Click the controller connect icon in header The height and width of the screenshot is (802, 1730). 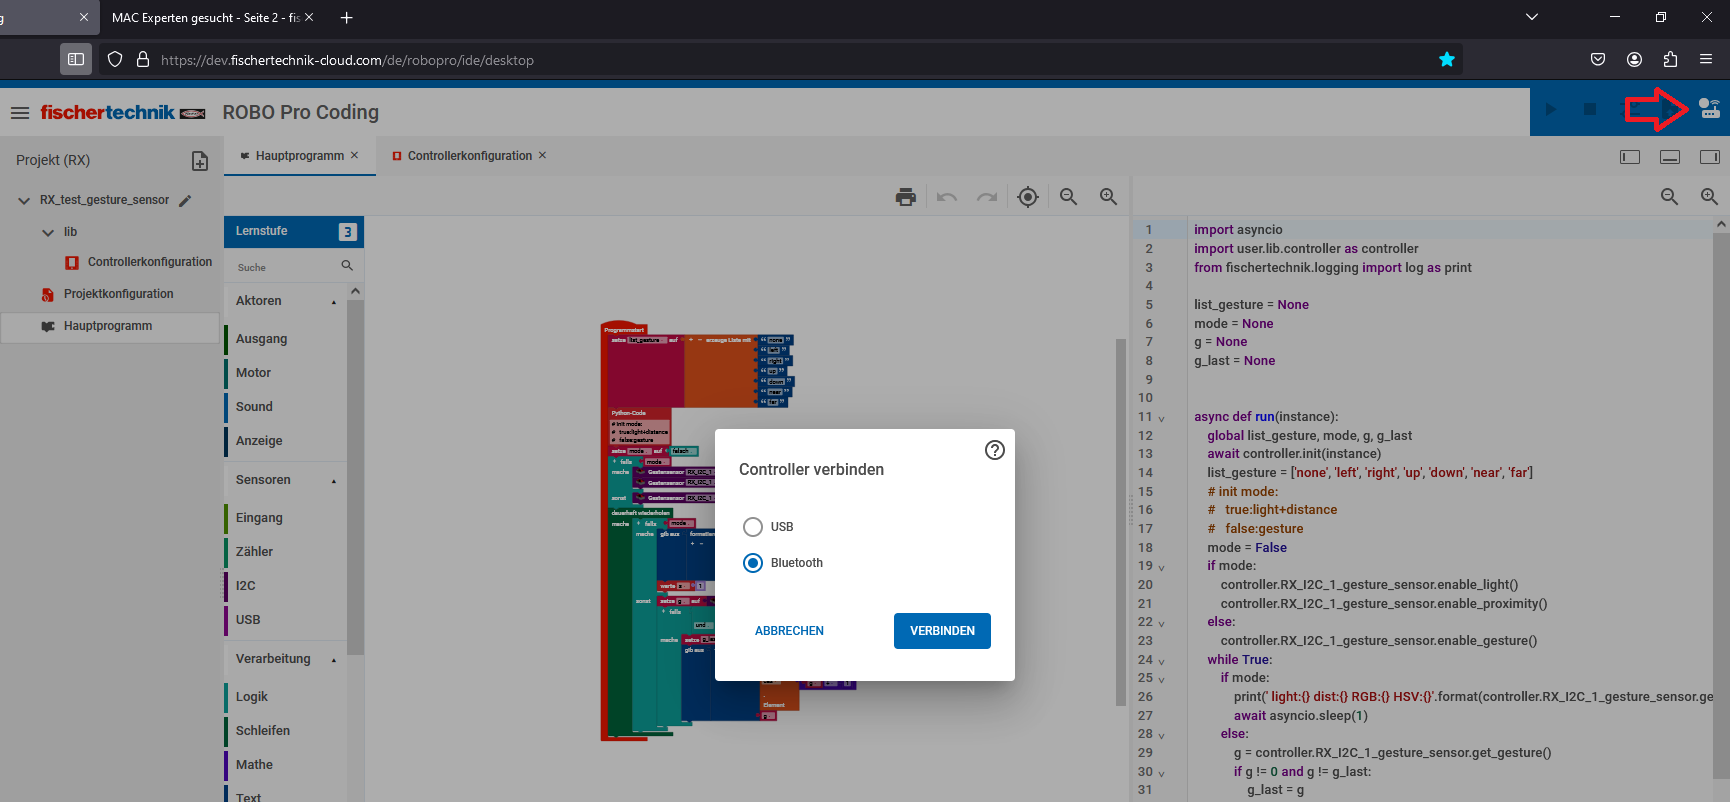[1709, 109]
